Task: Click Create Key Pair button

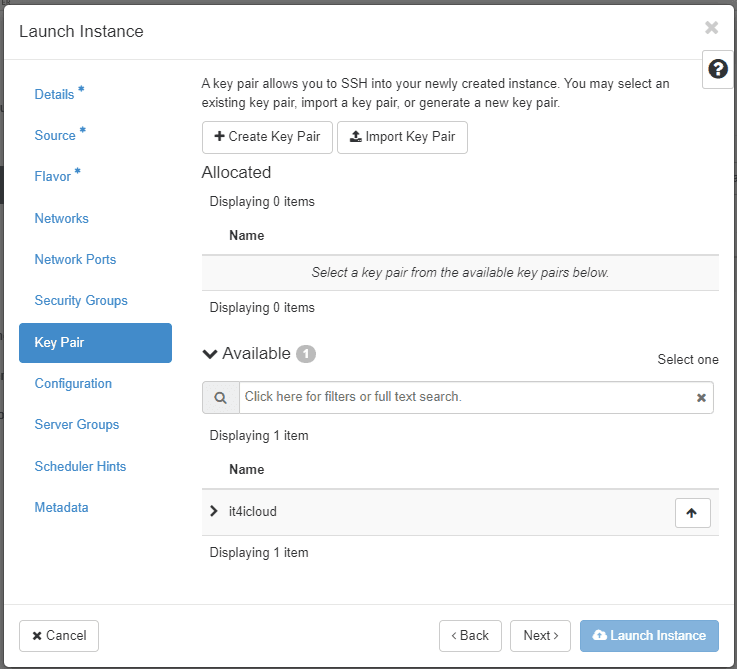Action: [x=267, y=137]
